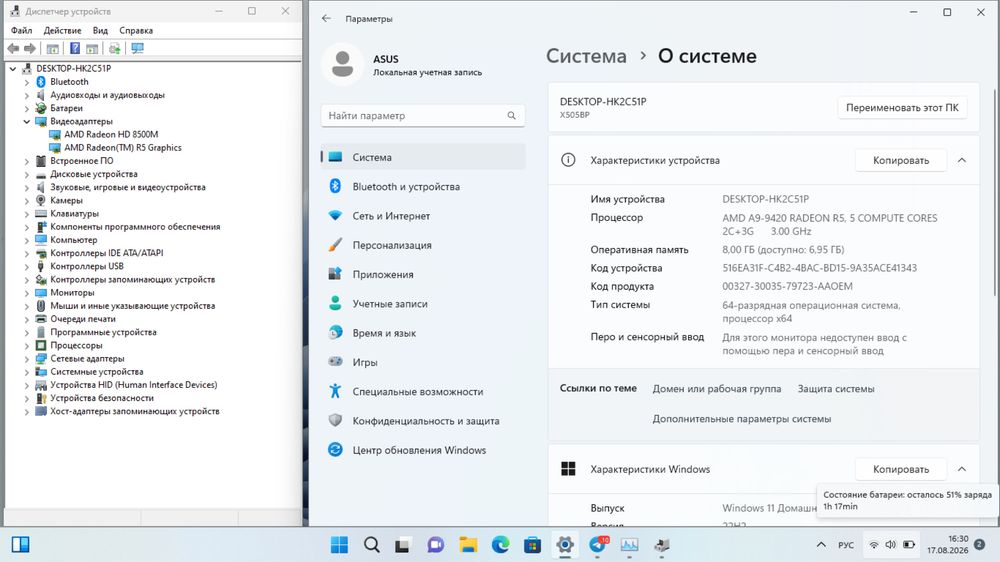Image resolution: width=1000 pixels, height=562 pixels.
Task: Click Система in the breadcrumb header
Action: [586, 56]
